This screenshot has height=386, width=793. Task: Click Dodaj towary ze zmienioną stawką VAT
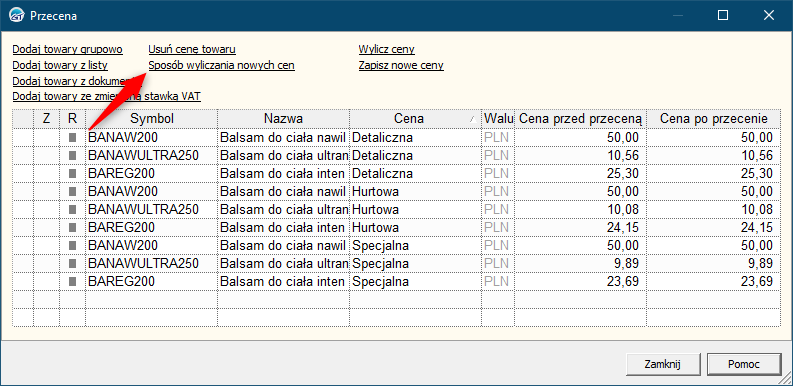tap(107, 96)
